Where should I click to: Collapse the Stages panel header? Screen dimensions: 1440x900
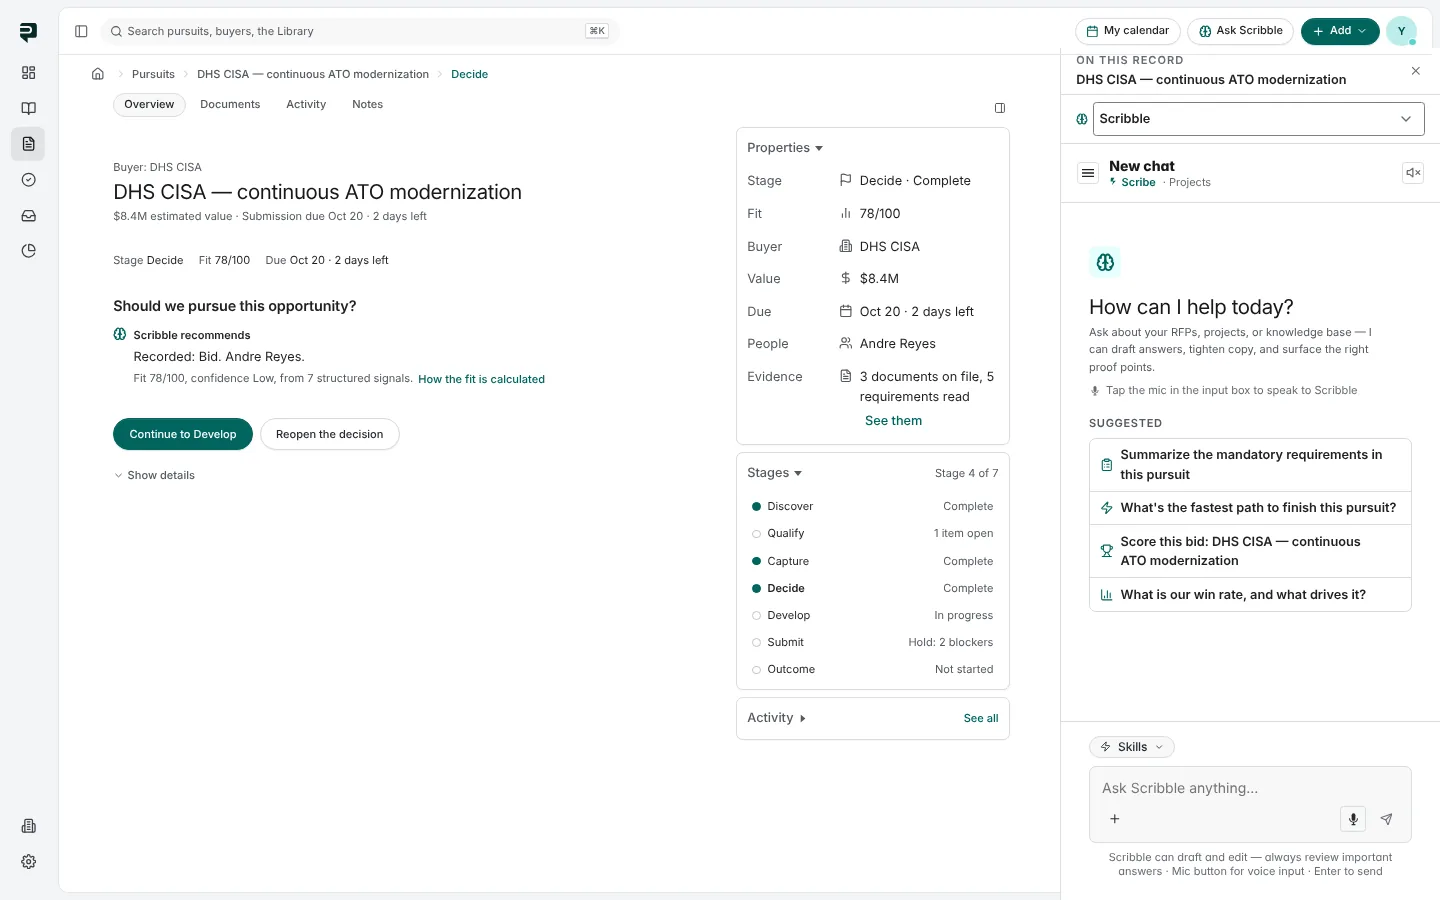click(775, 473)
